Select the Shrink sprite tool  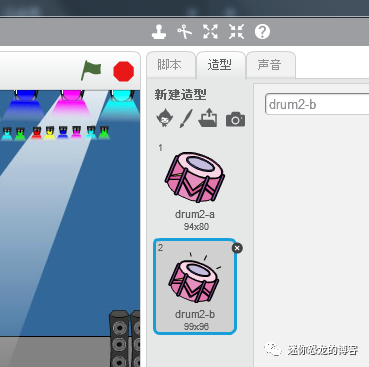[x=236, y=32]
